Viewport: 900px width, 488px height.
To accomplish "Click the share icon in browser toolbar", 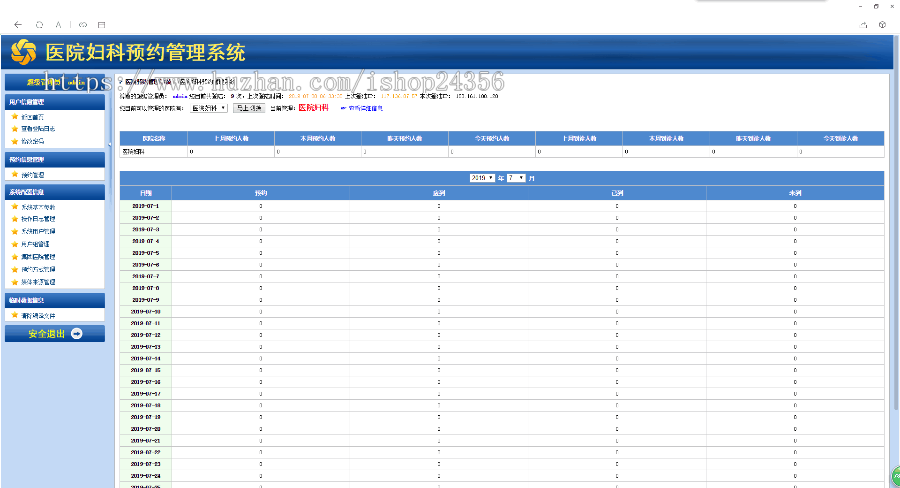I will point(863,25).
